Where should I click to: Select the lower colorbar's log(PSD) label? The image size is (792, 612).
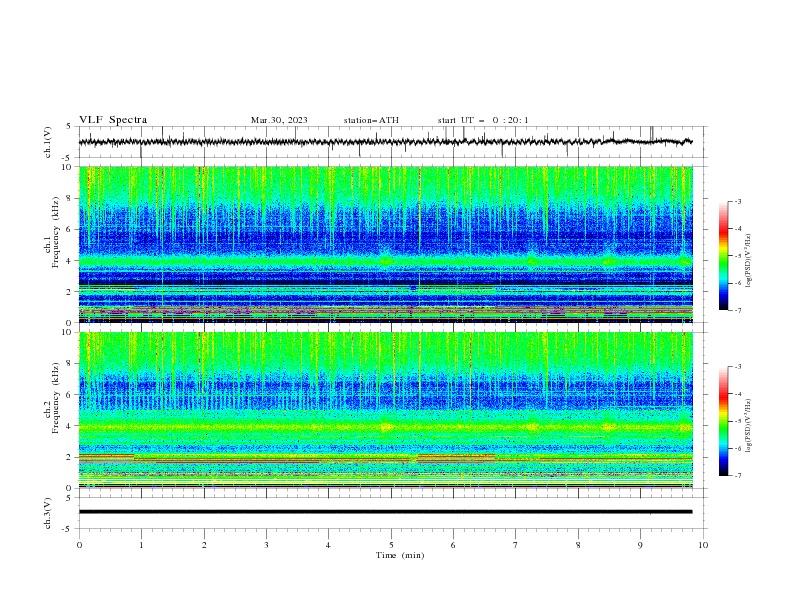[x=749, y=426]
